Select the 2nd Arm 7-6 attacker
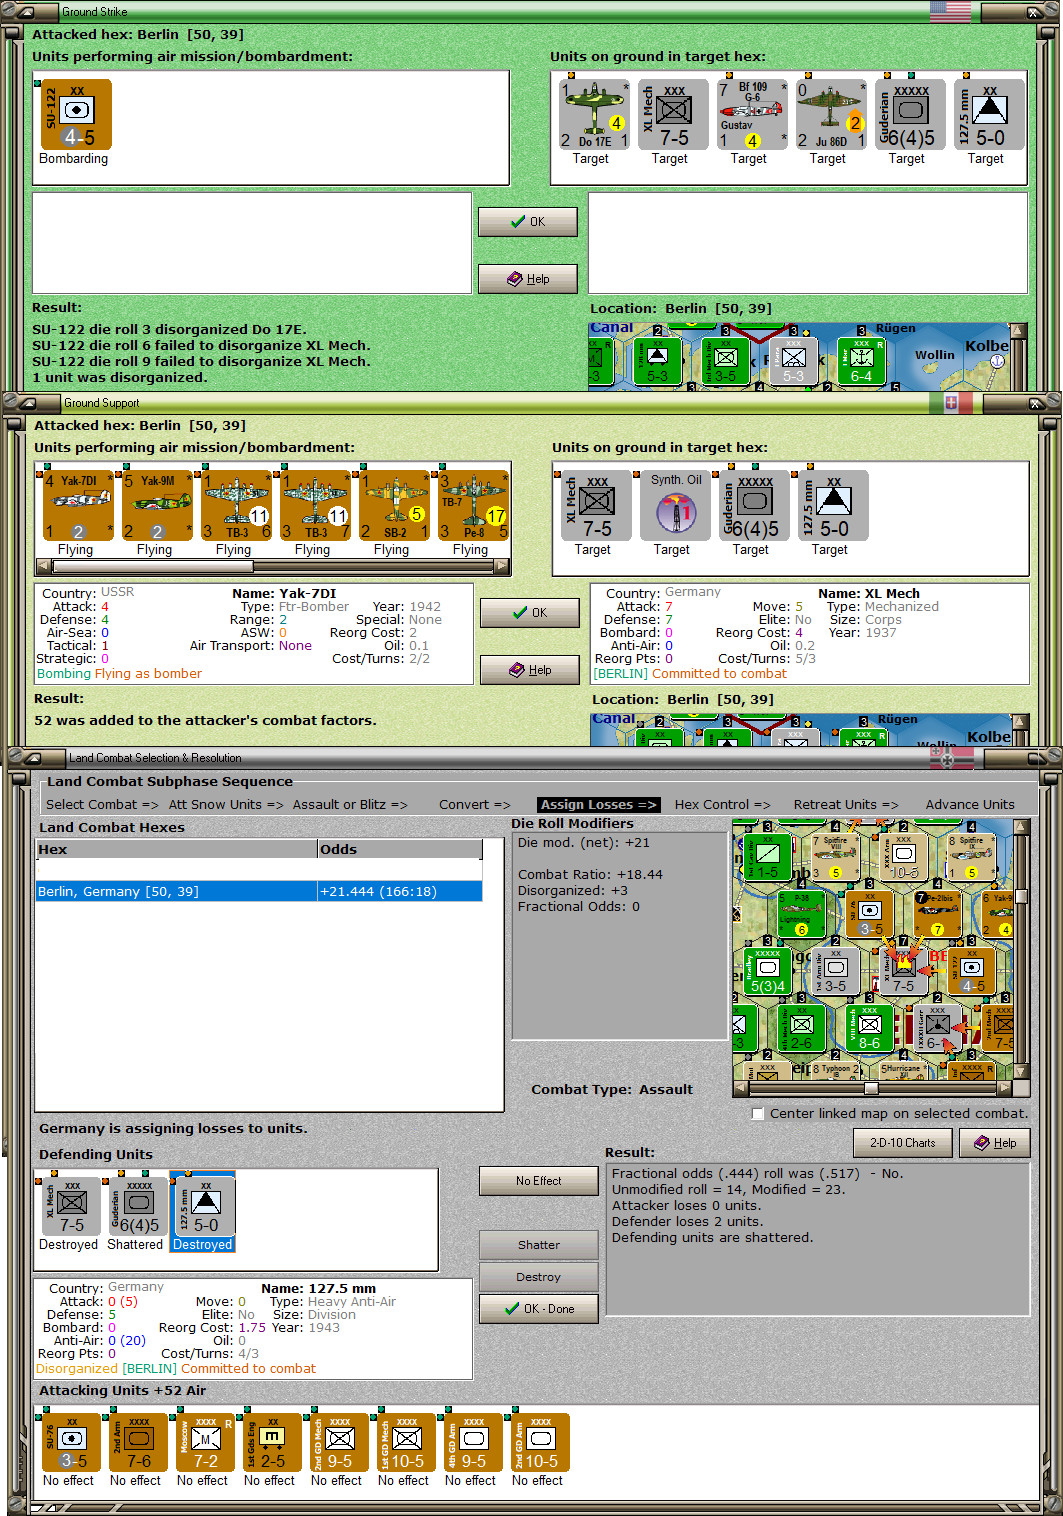The width and height of the screenshot is (1063, 1516). point(137,1442)
